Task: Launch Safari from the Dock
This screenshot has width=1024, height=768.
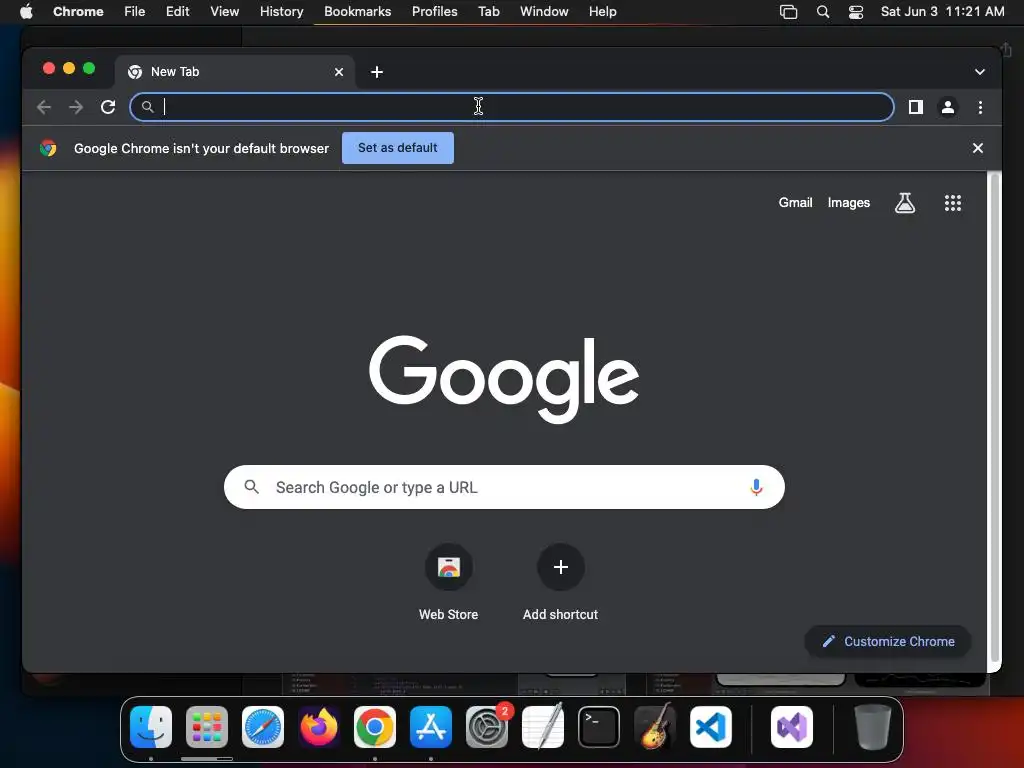Action: (263, 727)
